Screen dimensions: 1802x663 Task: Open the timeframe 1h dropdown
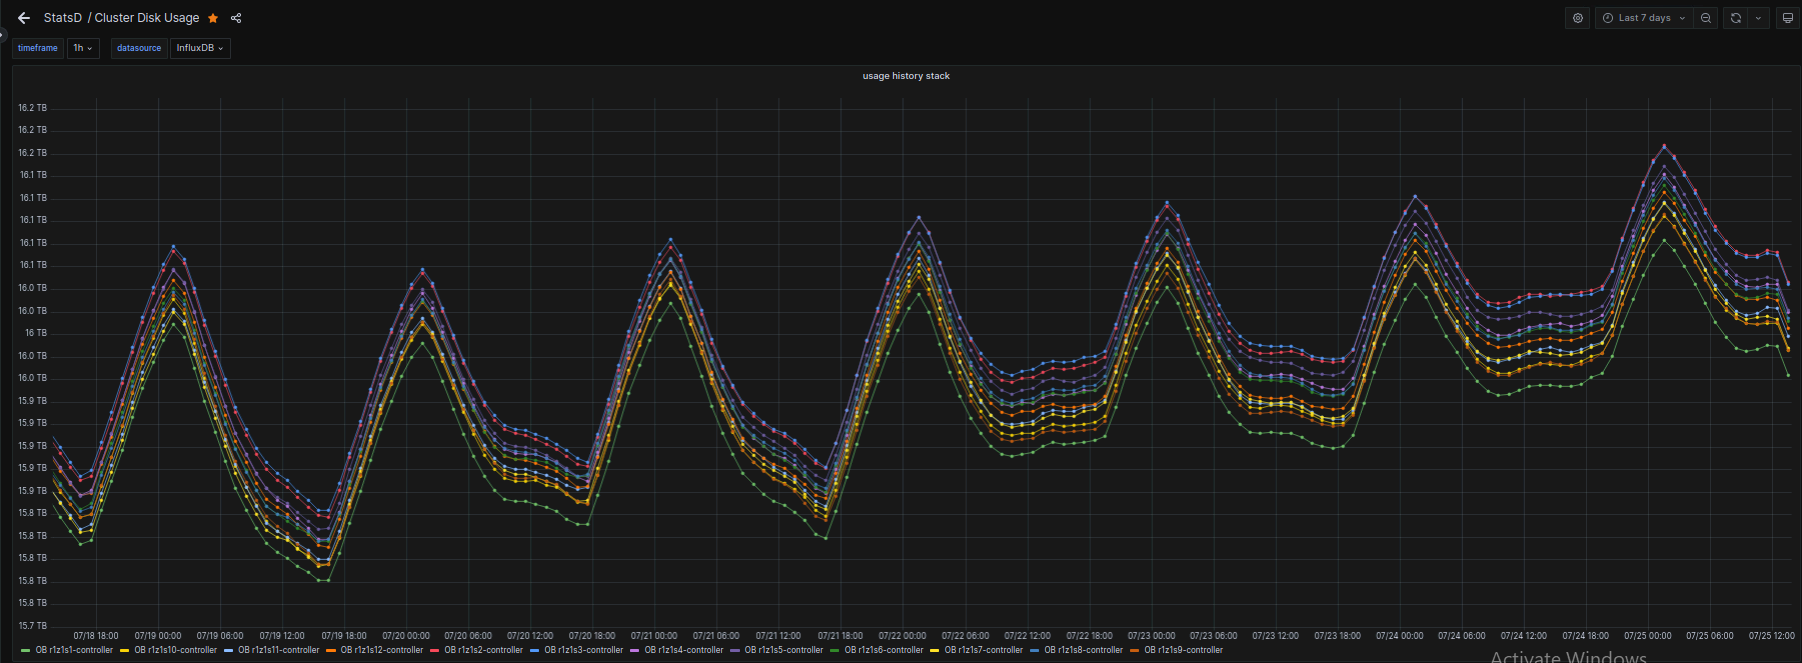point(83,48)
